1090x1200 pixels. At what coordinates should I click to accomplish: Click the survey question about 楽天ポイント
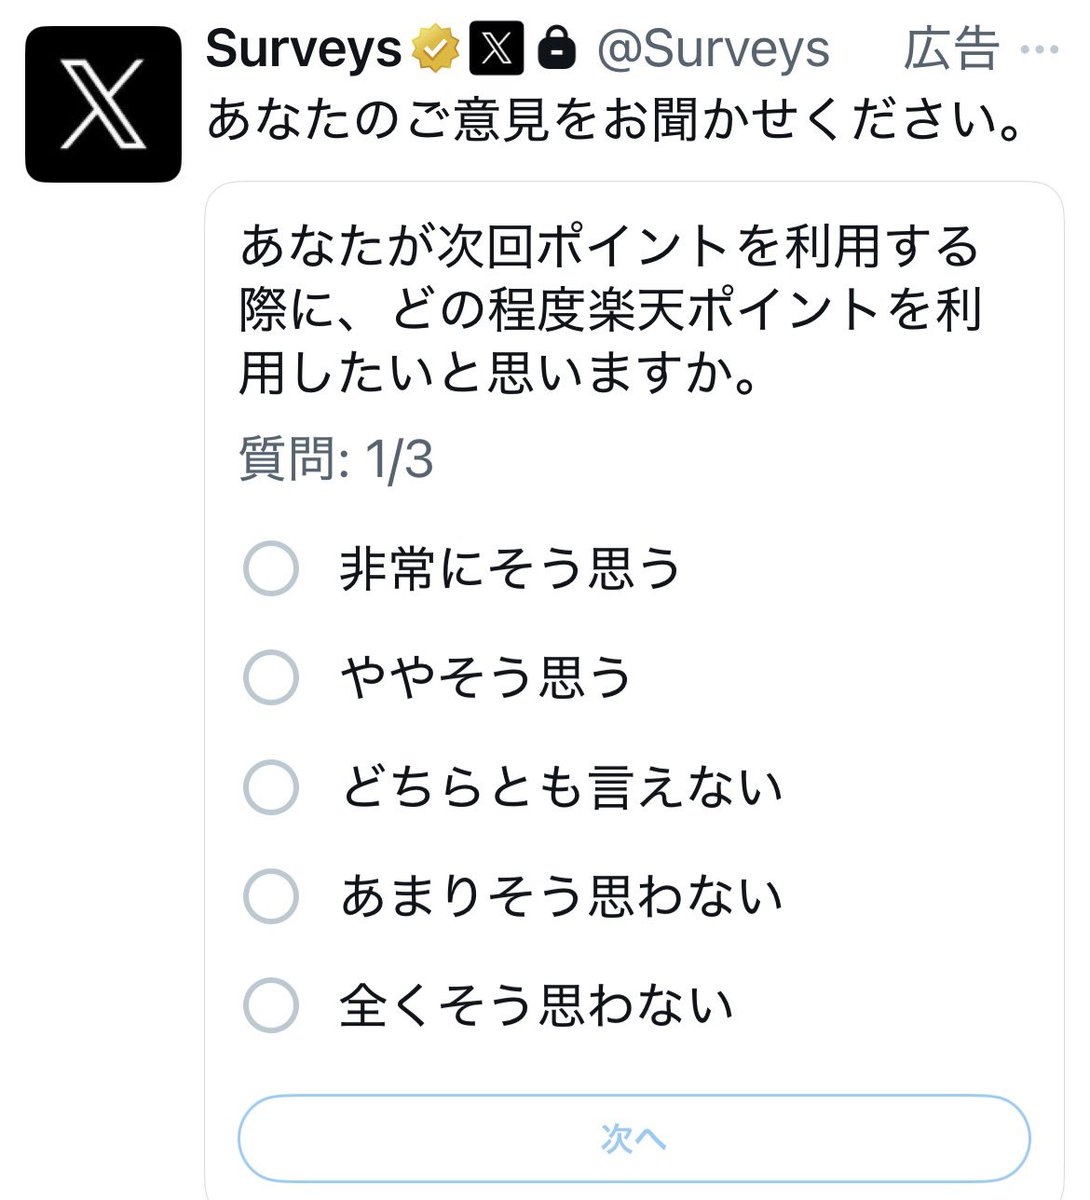611,310
